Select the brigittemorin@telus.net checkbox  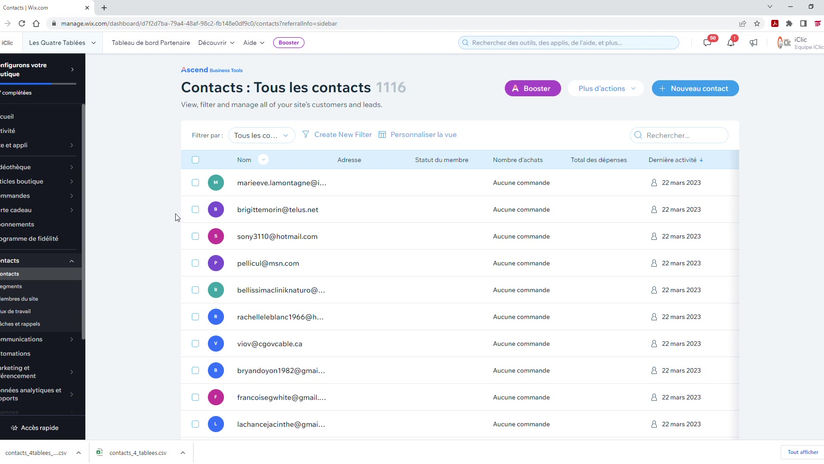coord(195,209)
